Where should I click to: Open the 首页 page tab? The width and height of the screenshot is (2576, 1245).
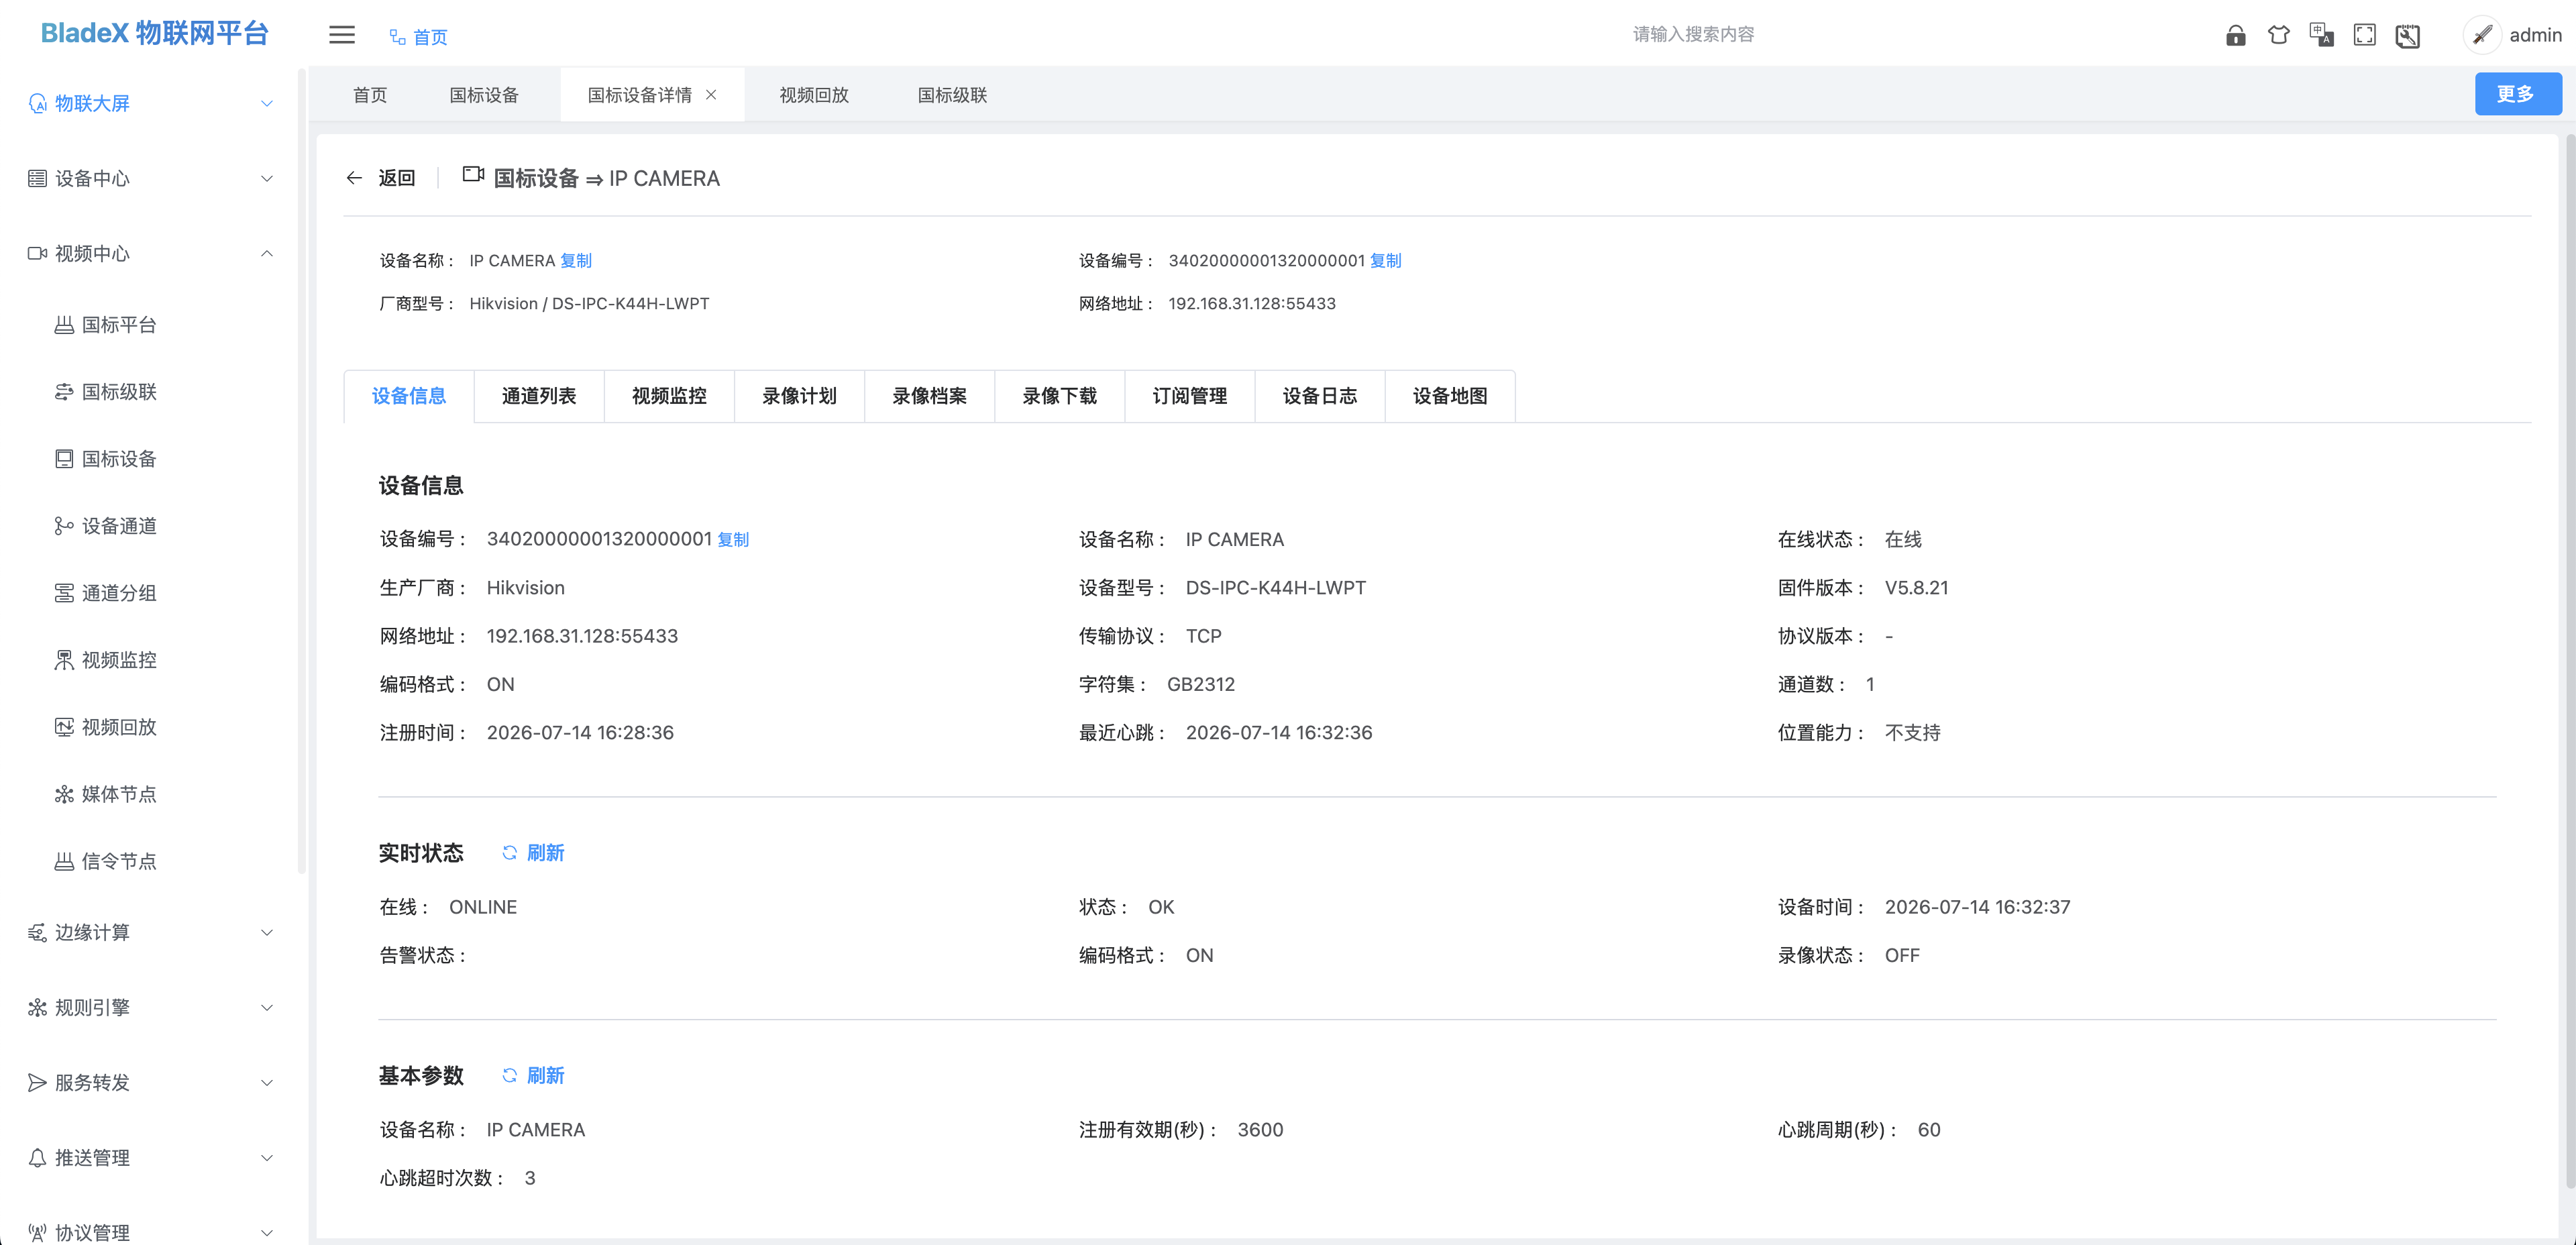point(370,95)
